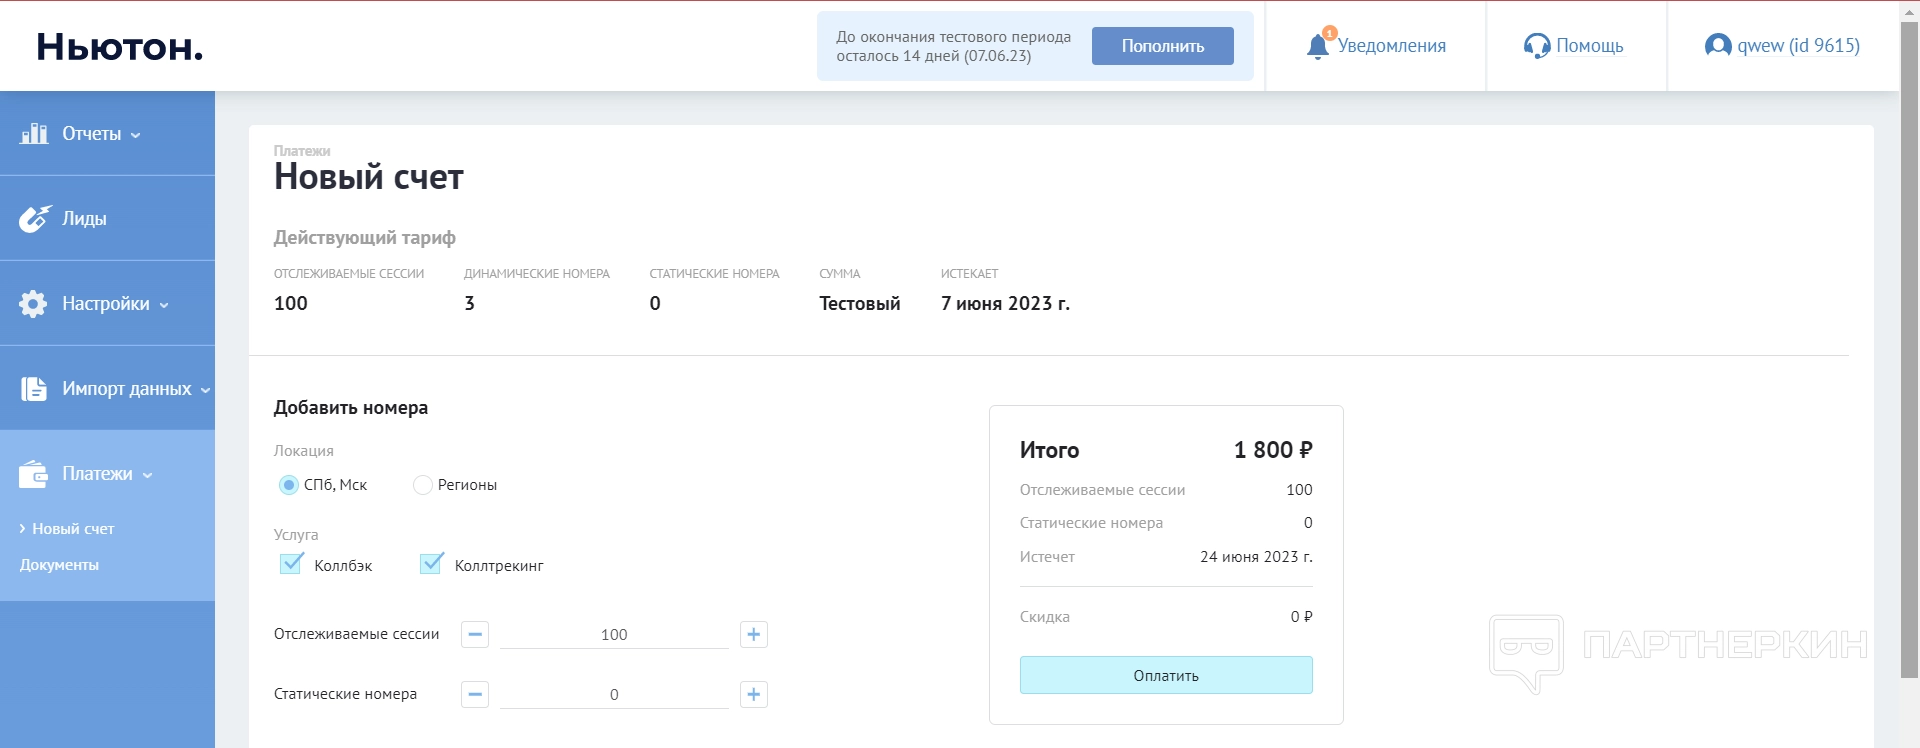Select the Регионы location radio
Viewport: 1920px width, 748px height.
point(423,485)
